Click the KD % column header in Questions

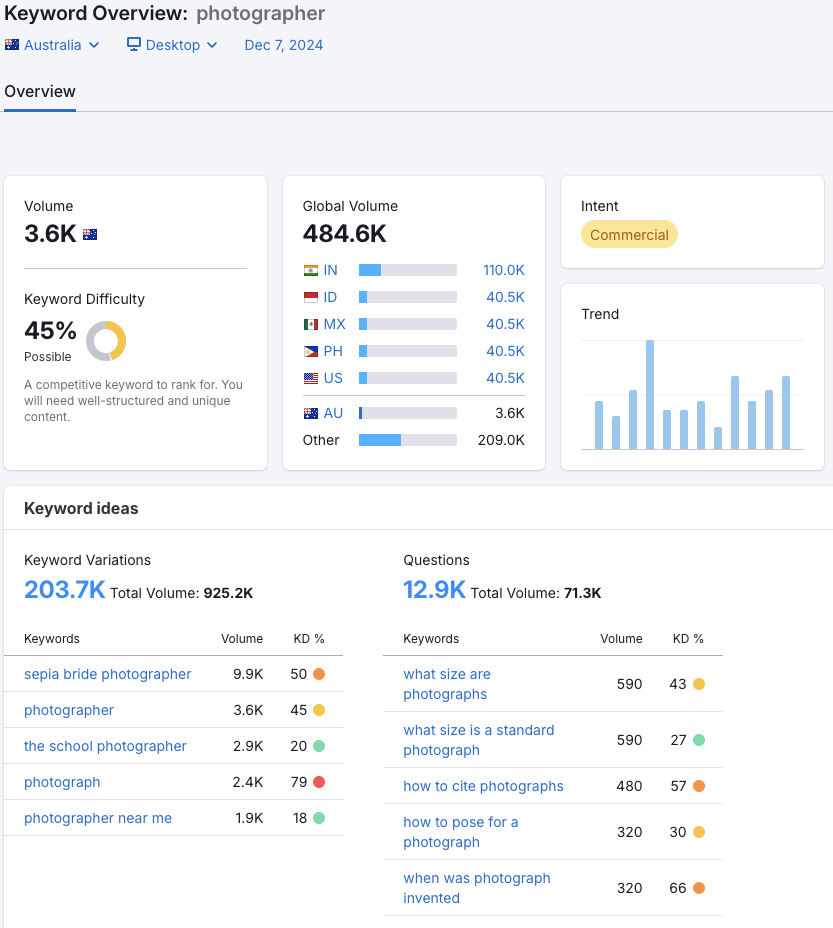pos(688,639)
